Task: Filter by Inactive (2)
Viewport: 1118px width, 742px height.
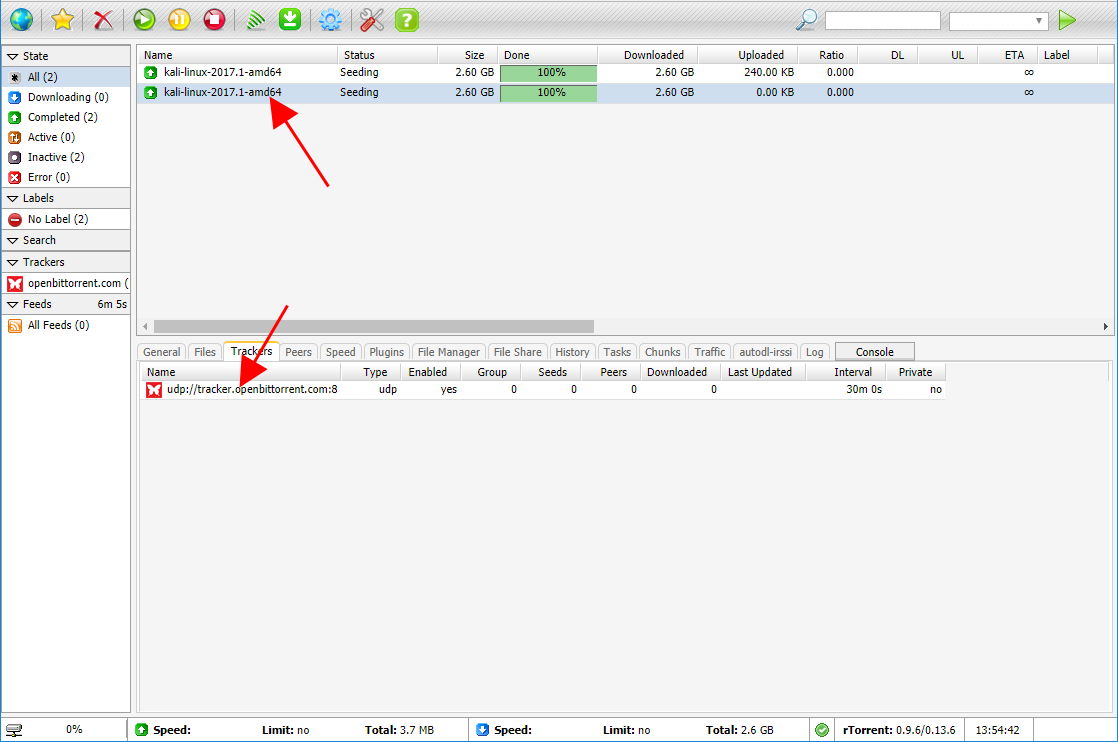Action: click(66, 157)
